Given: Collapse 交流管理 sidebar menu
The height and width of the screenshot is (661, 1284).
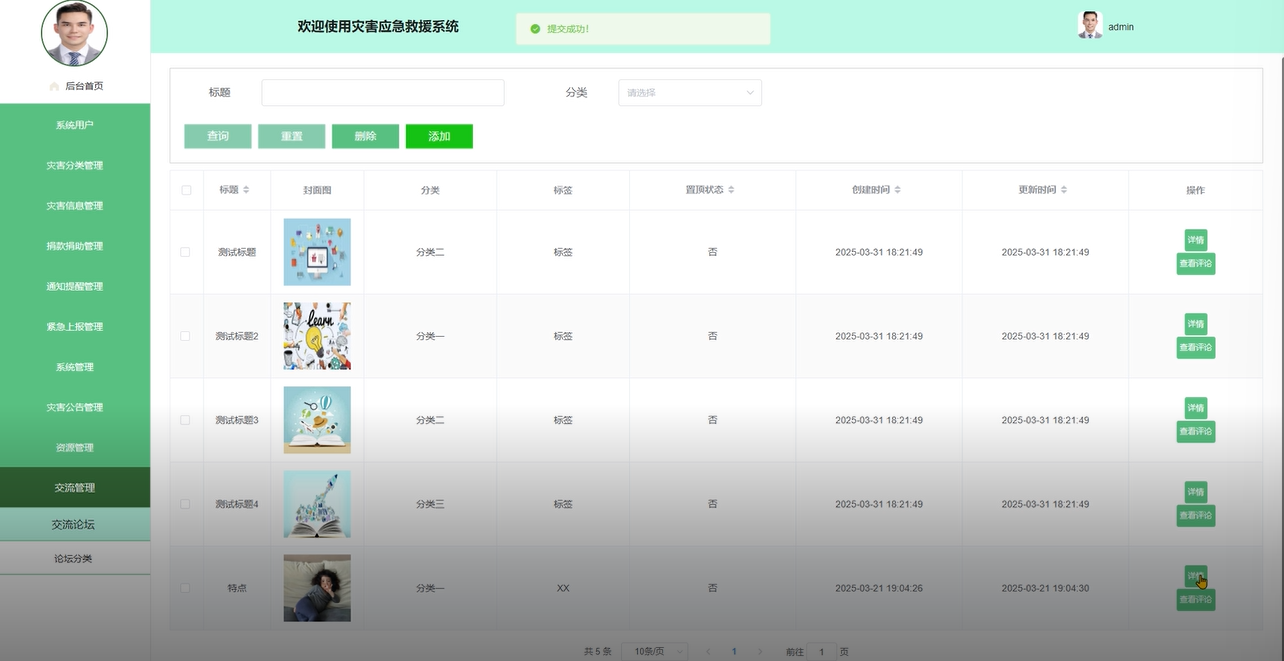Looking at the screenshot, I should 75,488.
